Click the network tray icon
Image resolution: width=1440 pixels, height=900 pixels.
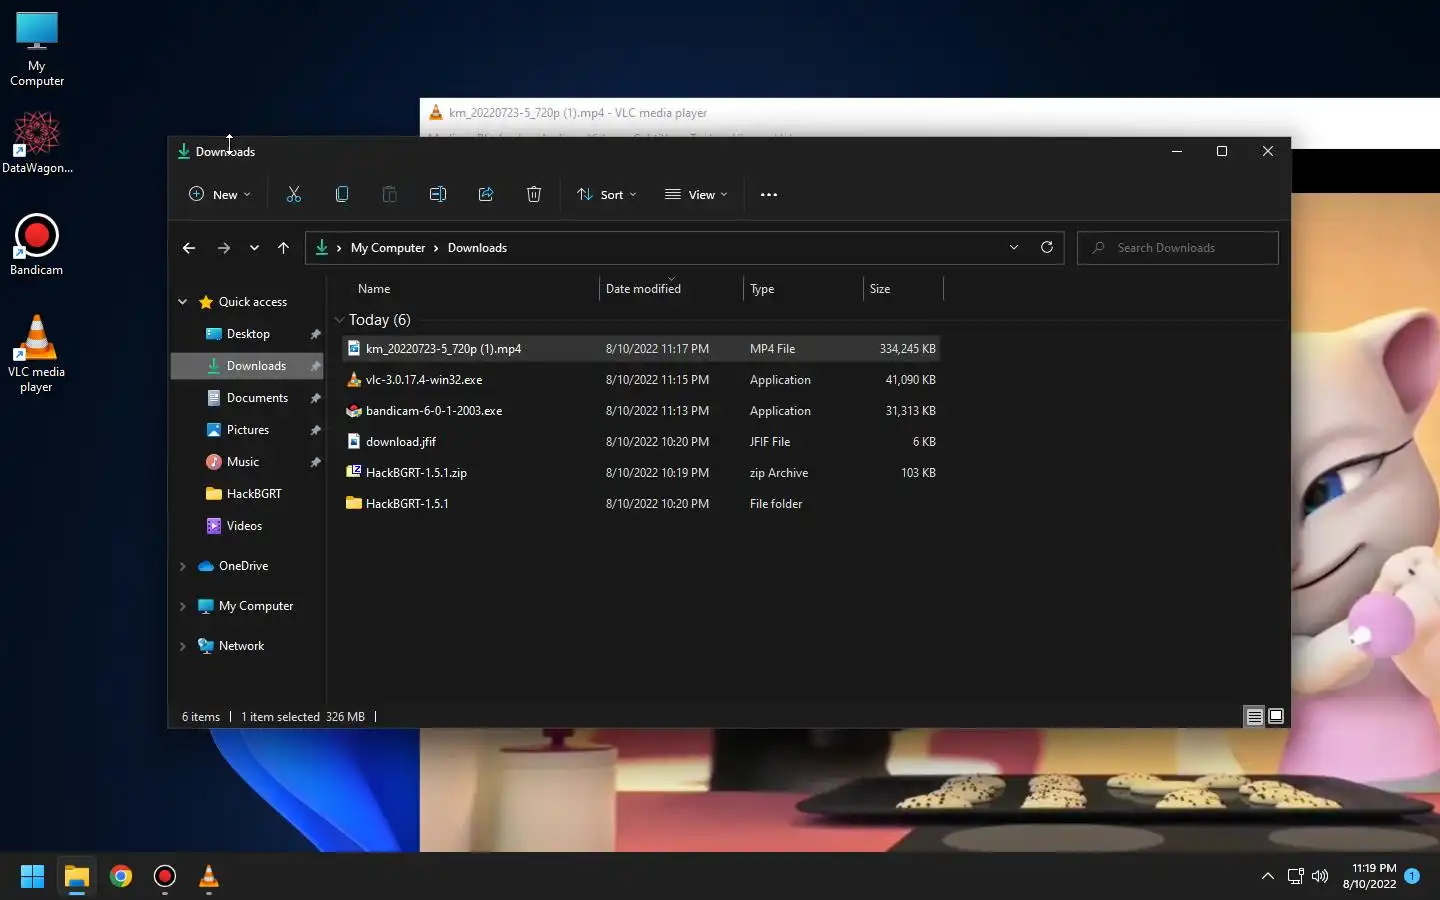click(1295, 876)
